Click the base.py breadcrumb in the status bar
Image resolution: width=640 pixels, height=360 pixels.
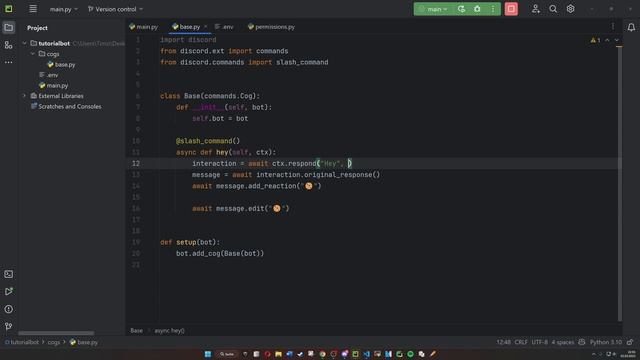[x=84, y=342]
